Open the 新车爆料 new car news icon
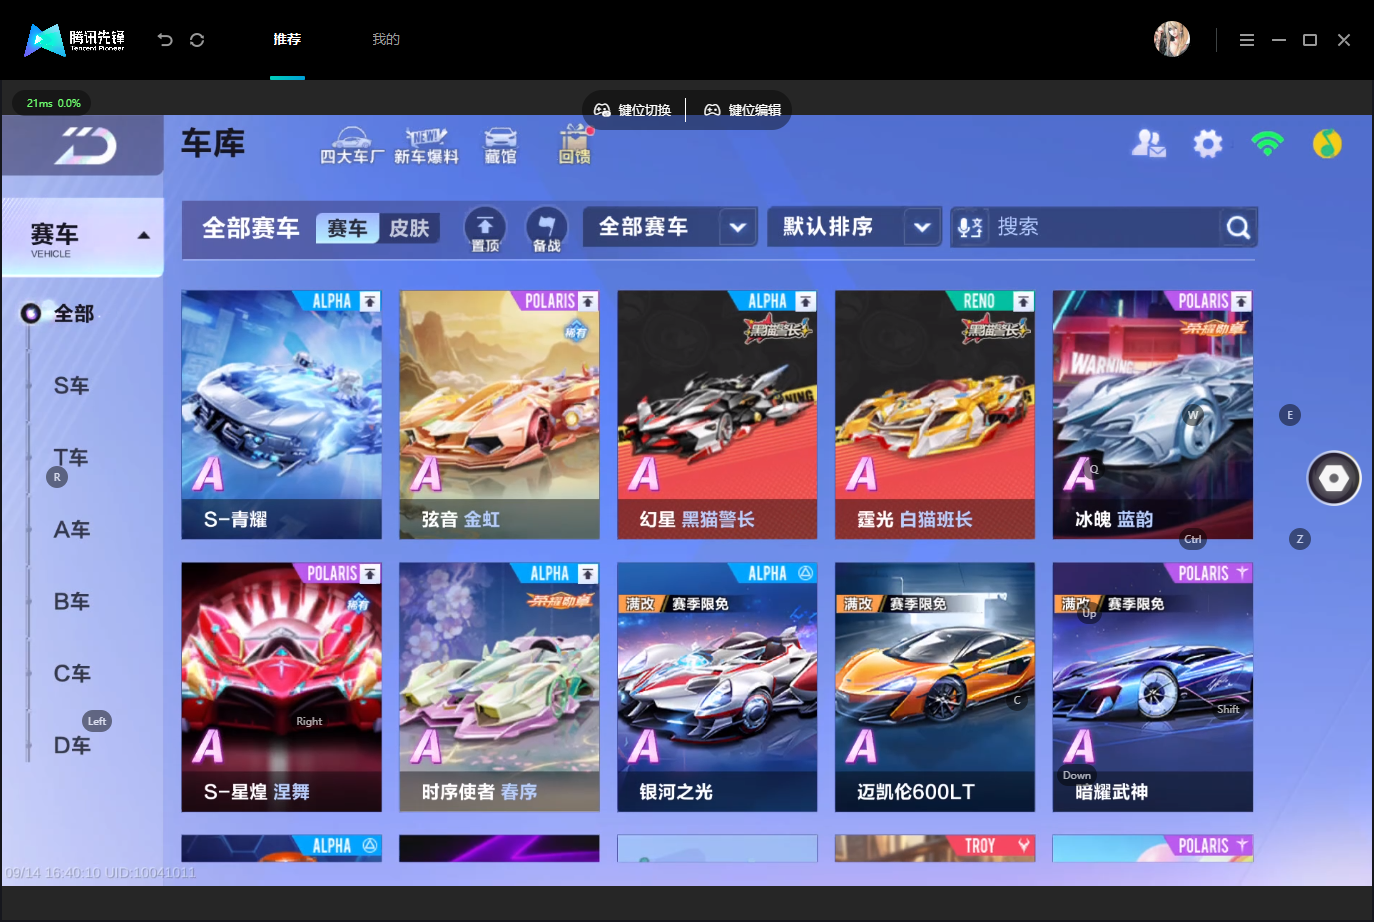1374x922 pixels. point(426,145)
